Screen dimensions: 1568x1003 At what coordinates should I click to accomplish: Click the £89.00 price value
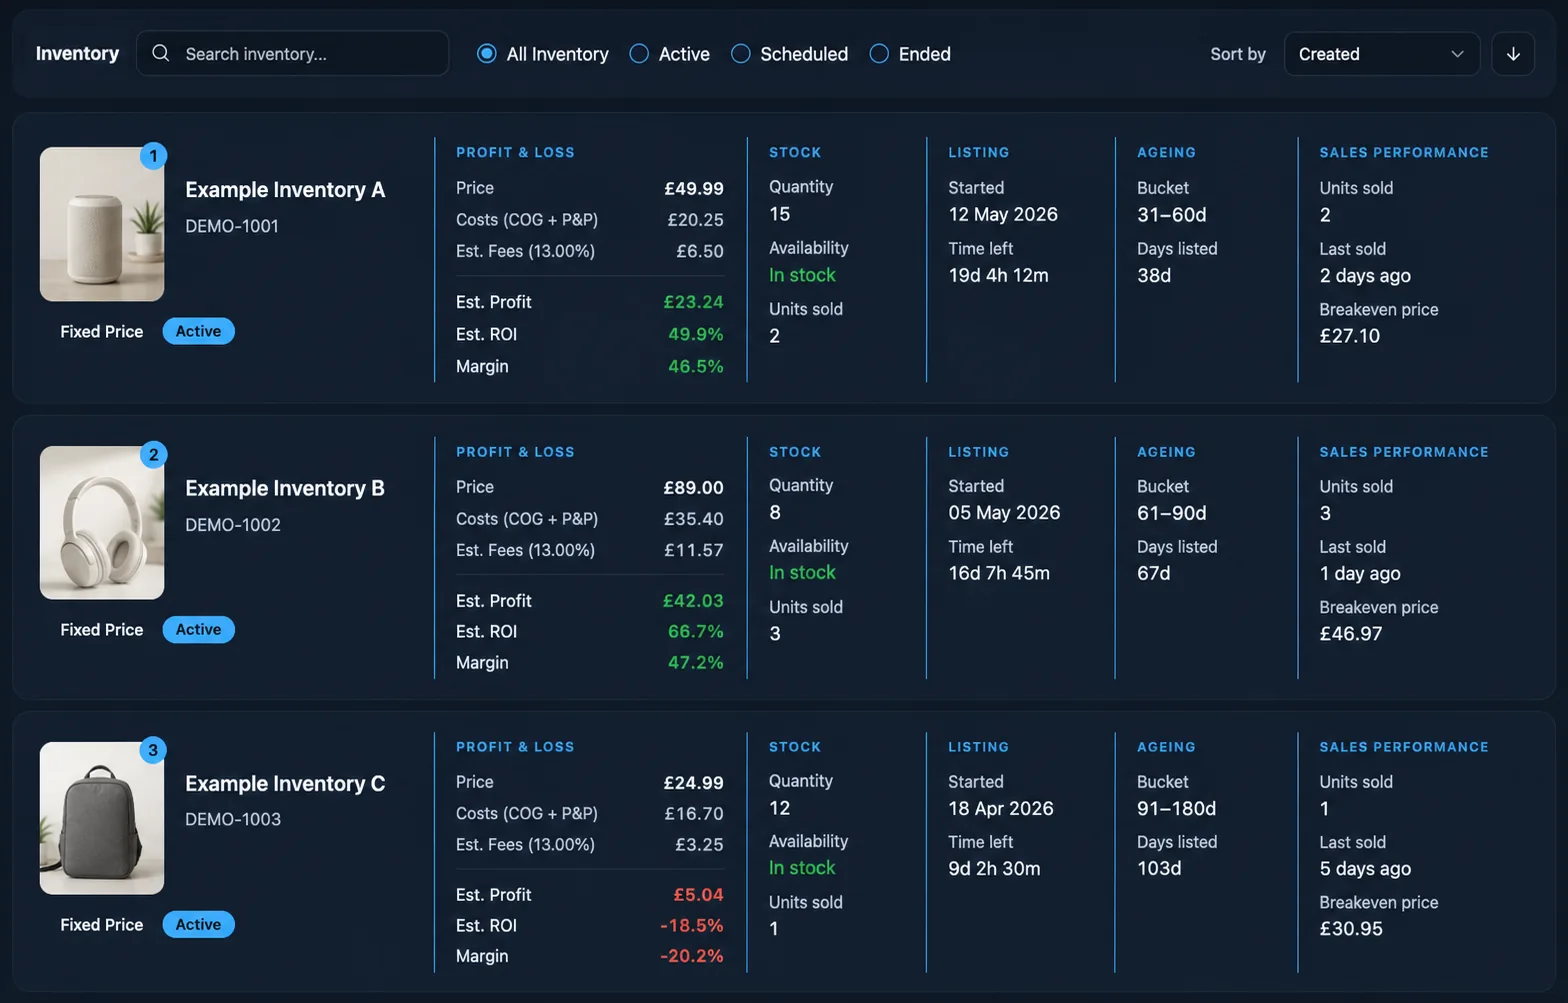point(693,487)
